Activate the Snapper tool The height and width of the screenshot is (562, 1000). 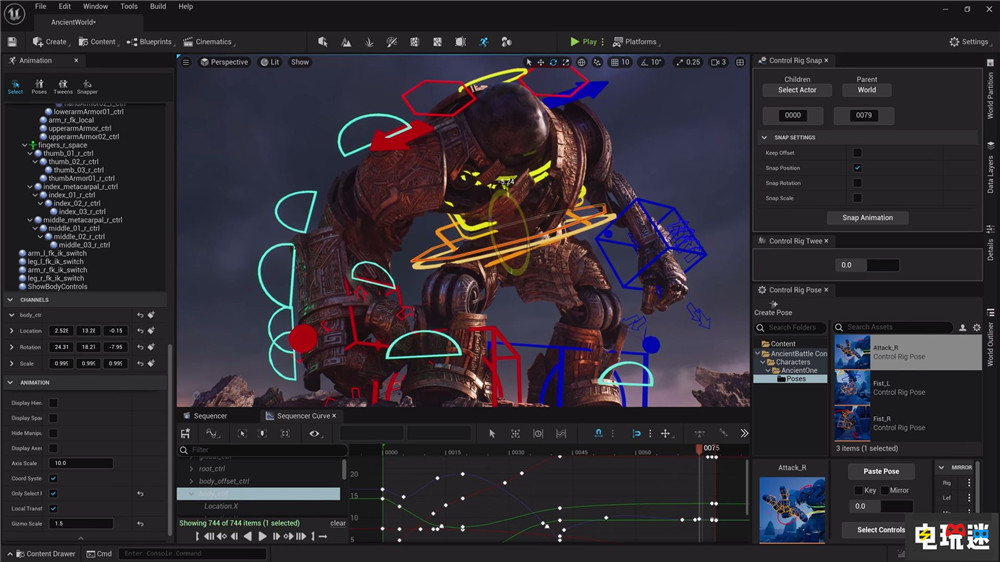click(87, 86)
